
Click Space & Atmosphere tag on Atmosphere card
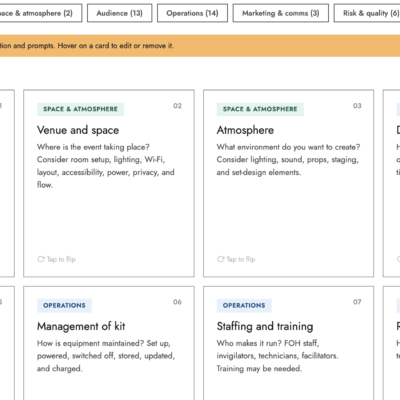coord(260,109)
